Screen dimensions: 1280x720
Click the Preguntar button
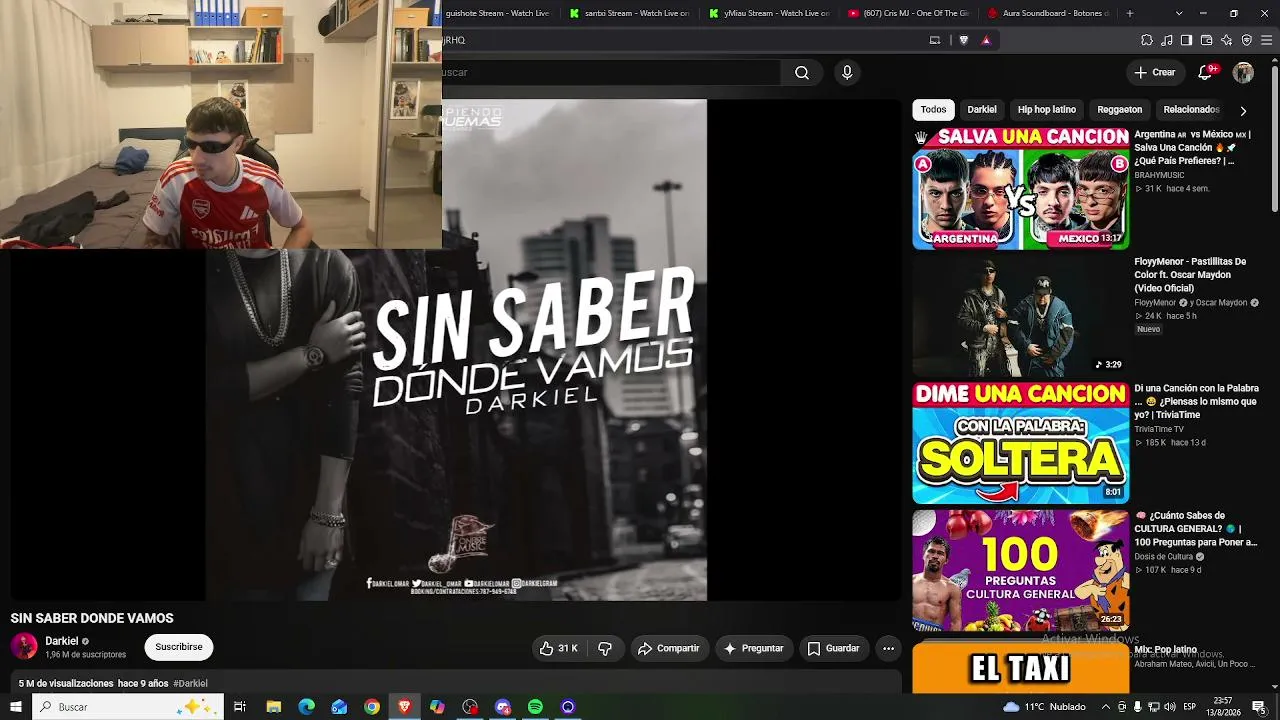pyautogui.click(x=754, y=648)
